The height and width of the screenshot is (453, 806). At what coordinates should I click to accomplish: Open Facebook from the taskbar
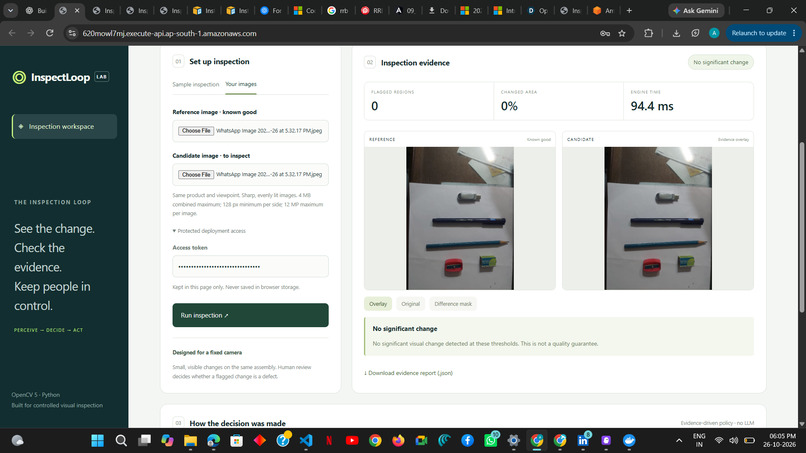coord(467,441)
